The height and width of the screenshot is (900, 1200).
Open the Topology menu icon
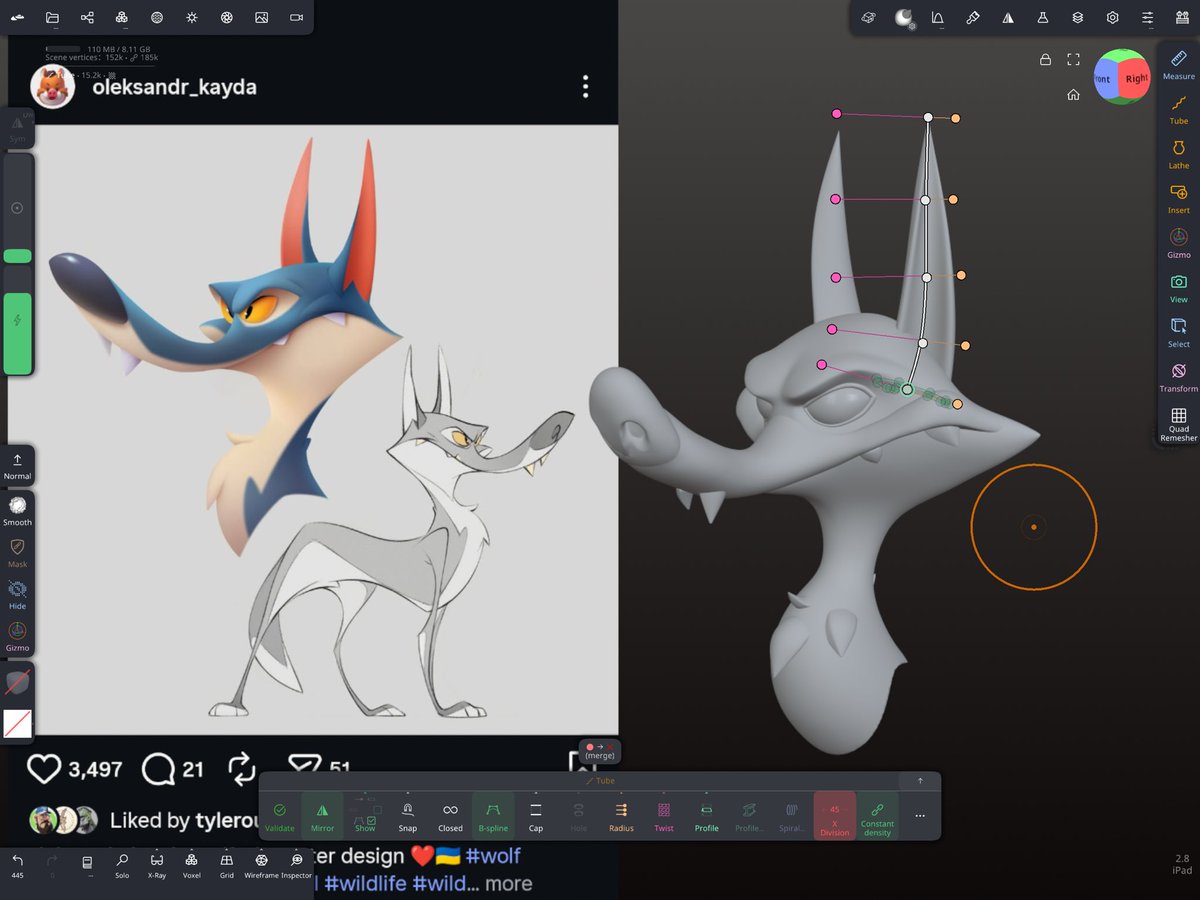pyautogui.click(x=121, y=18)
